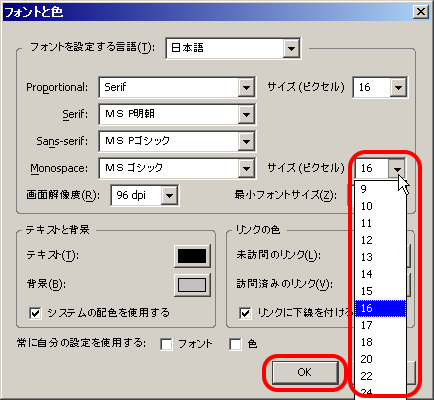
Task: Pick size 9 from the size list
Action: point(380,189)
